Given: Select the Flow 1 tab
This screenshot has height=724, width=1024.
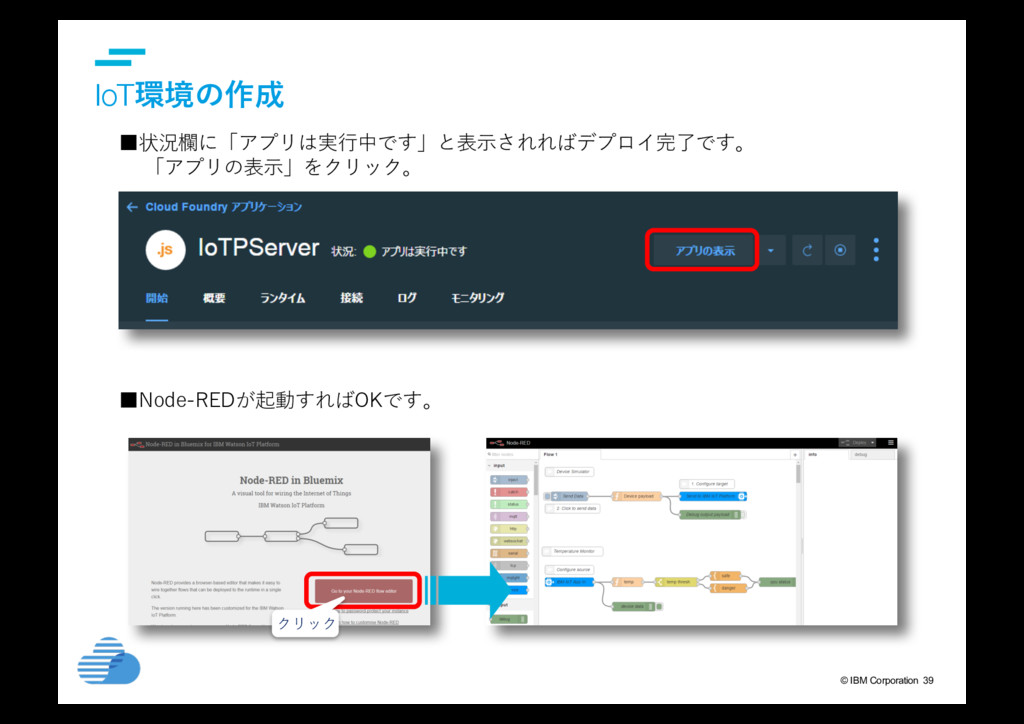Looking at the screenshot, I should [x=568, y=454].
